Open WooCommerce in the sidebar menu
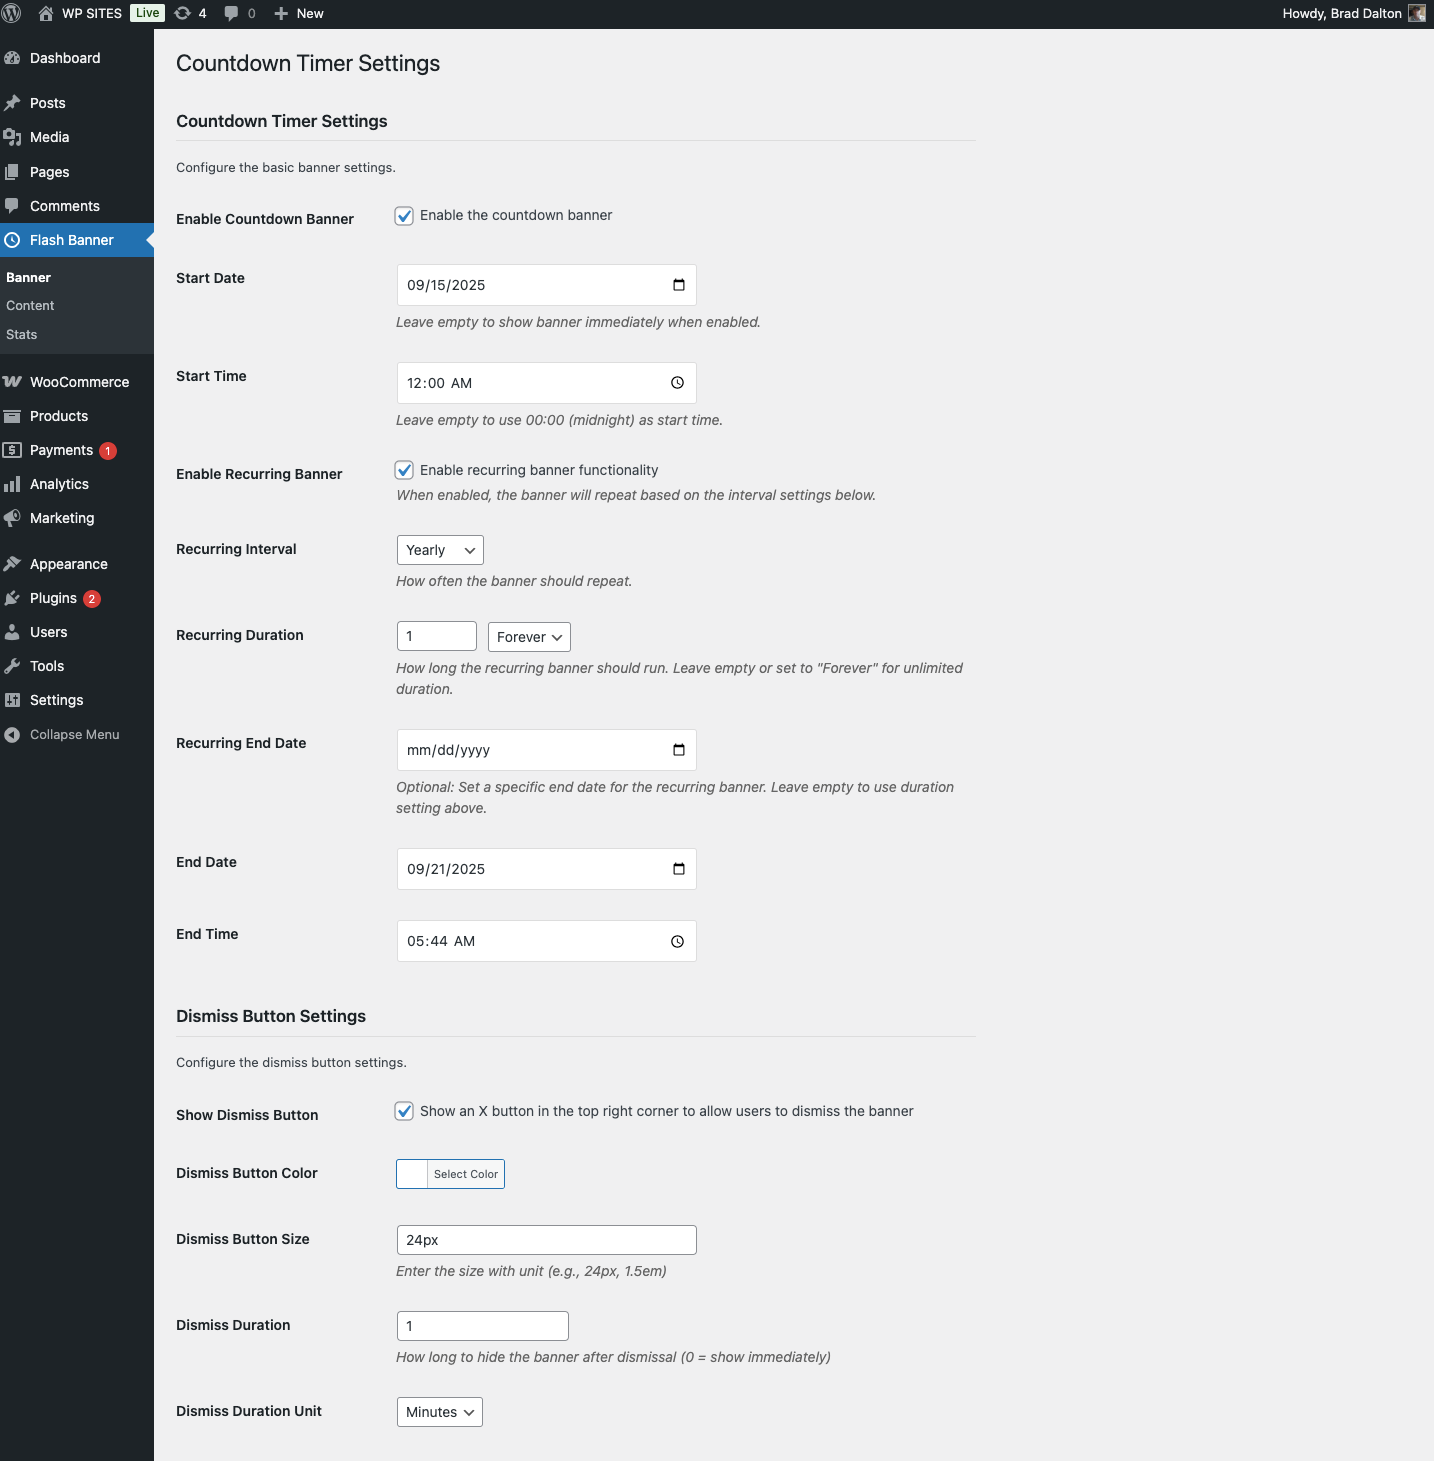1434x1461 pixels. click(79, 382)
